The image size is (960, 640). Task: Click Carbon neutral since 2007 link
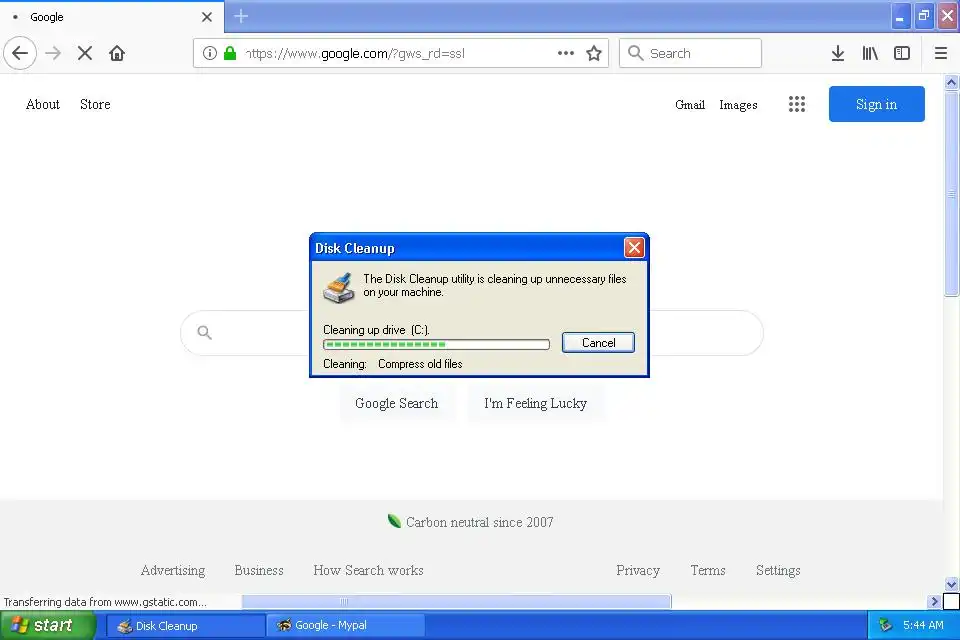click(479, 522)
